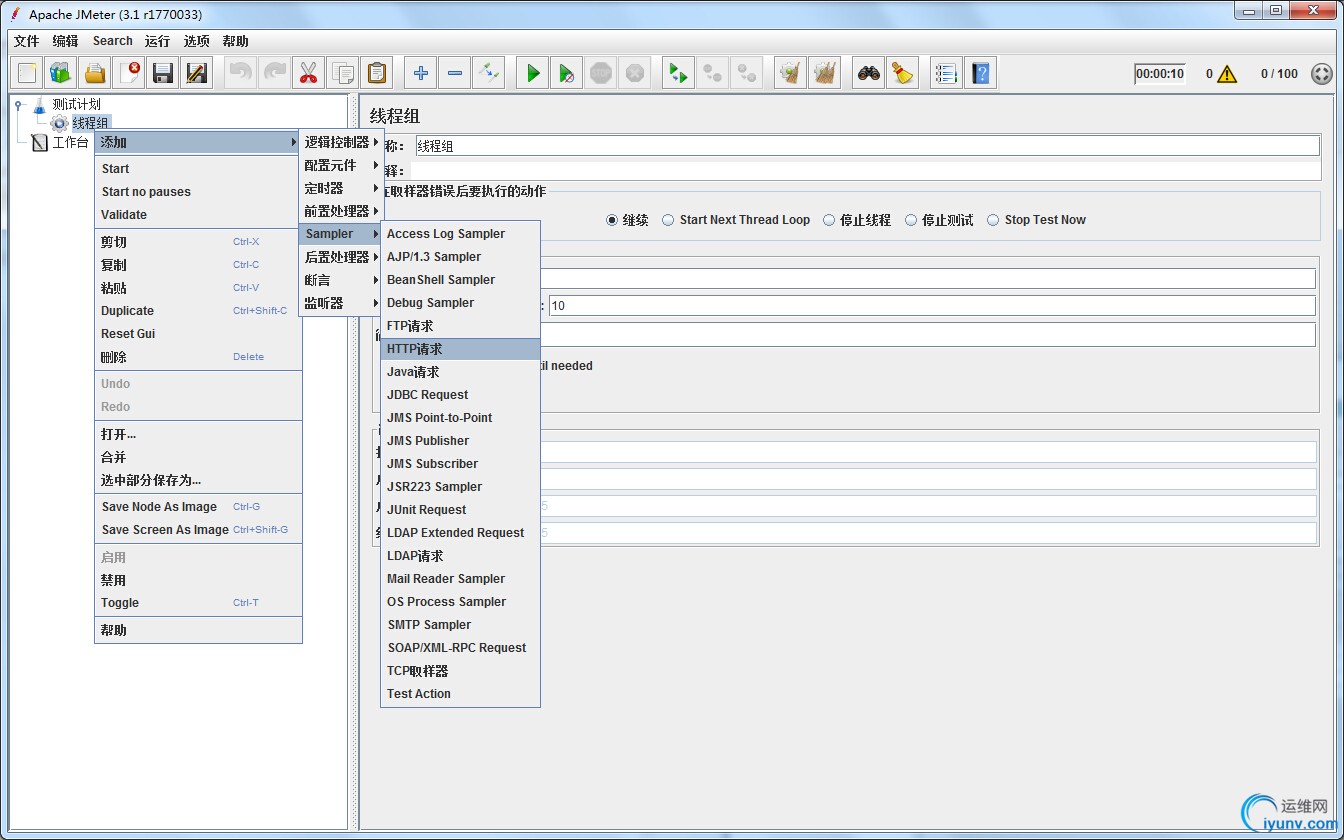Choose TCP取样器 from Sampler submenu
The height and width of the screenshot is (840, 1344).
pyautogui.click(x=461, y=671)
